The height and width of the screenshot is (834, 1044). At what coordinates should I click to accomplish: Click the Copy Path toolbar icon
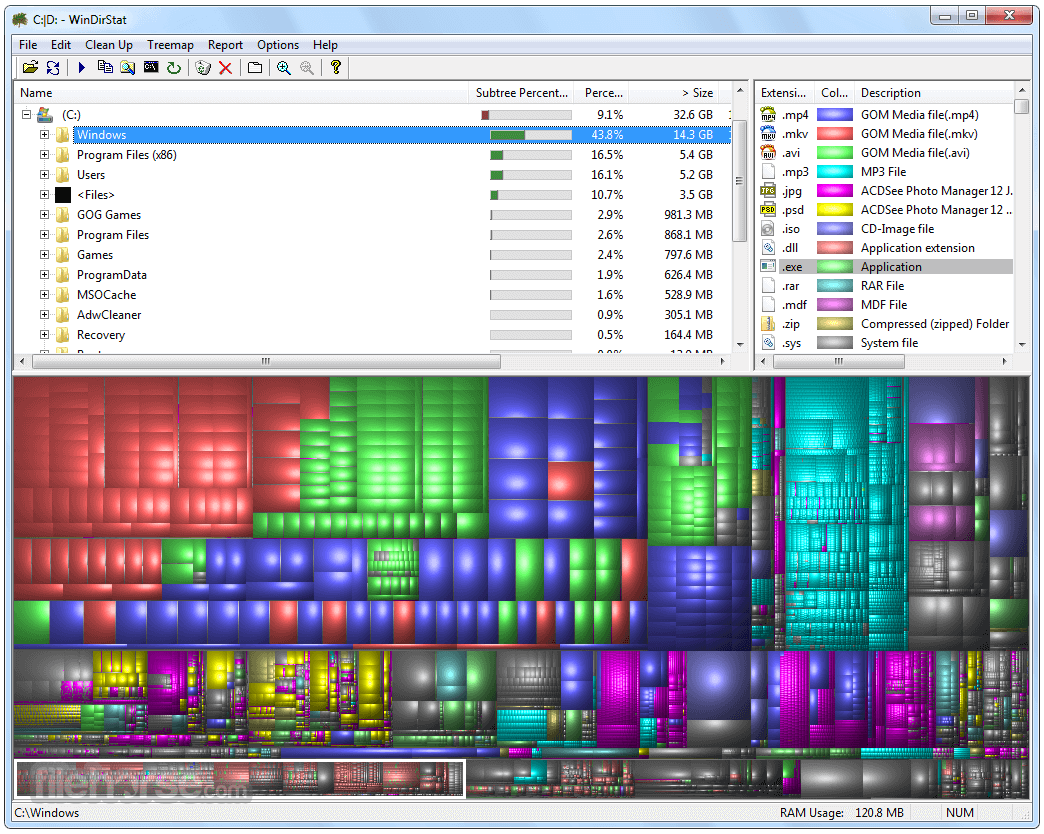pos(105,67)
